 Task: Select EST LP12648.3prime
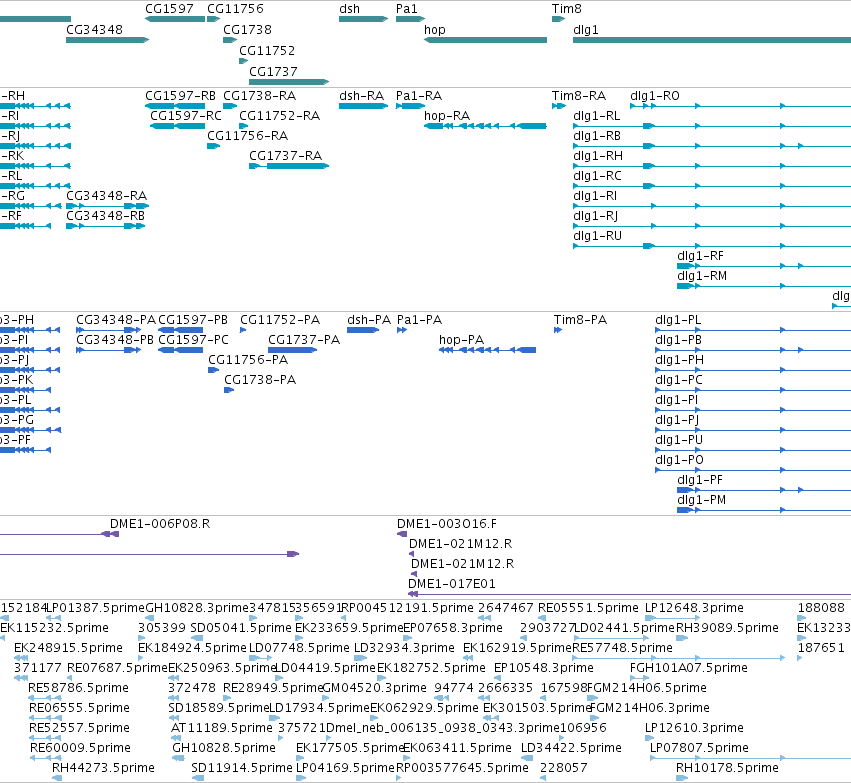(694, 608)
